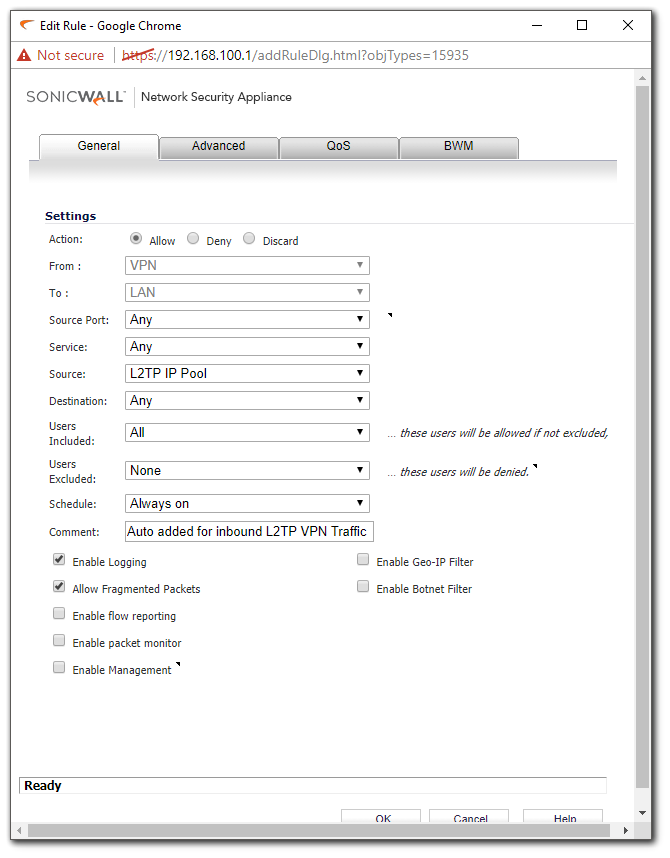This screenshot has width=670, height=858.
Task: Open the Users Included dropdown
Action: tap(248, 433)
